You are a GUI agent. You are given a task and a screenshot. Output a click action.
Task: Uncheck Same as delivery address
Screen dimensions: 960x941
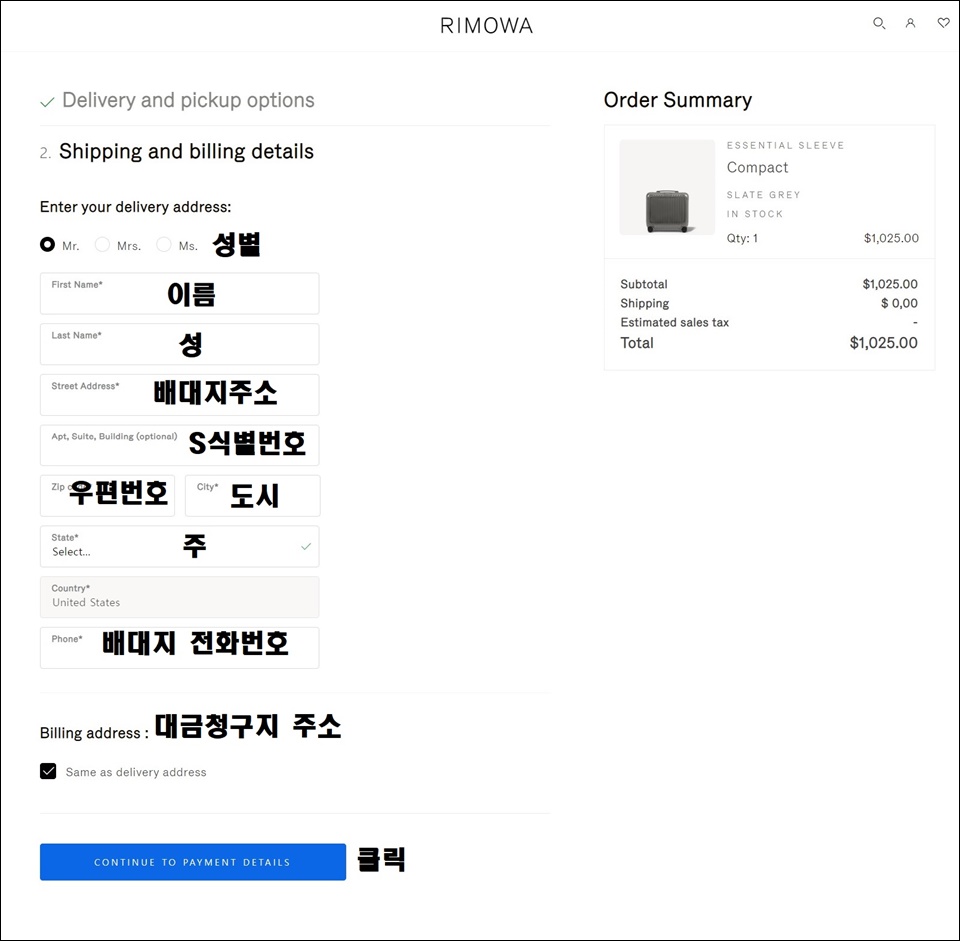[x=48, y=771]
